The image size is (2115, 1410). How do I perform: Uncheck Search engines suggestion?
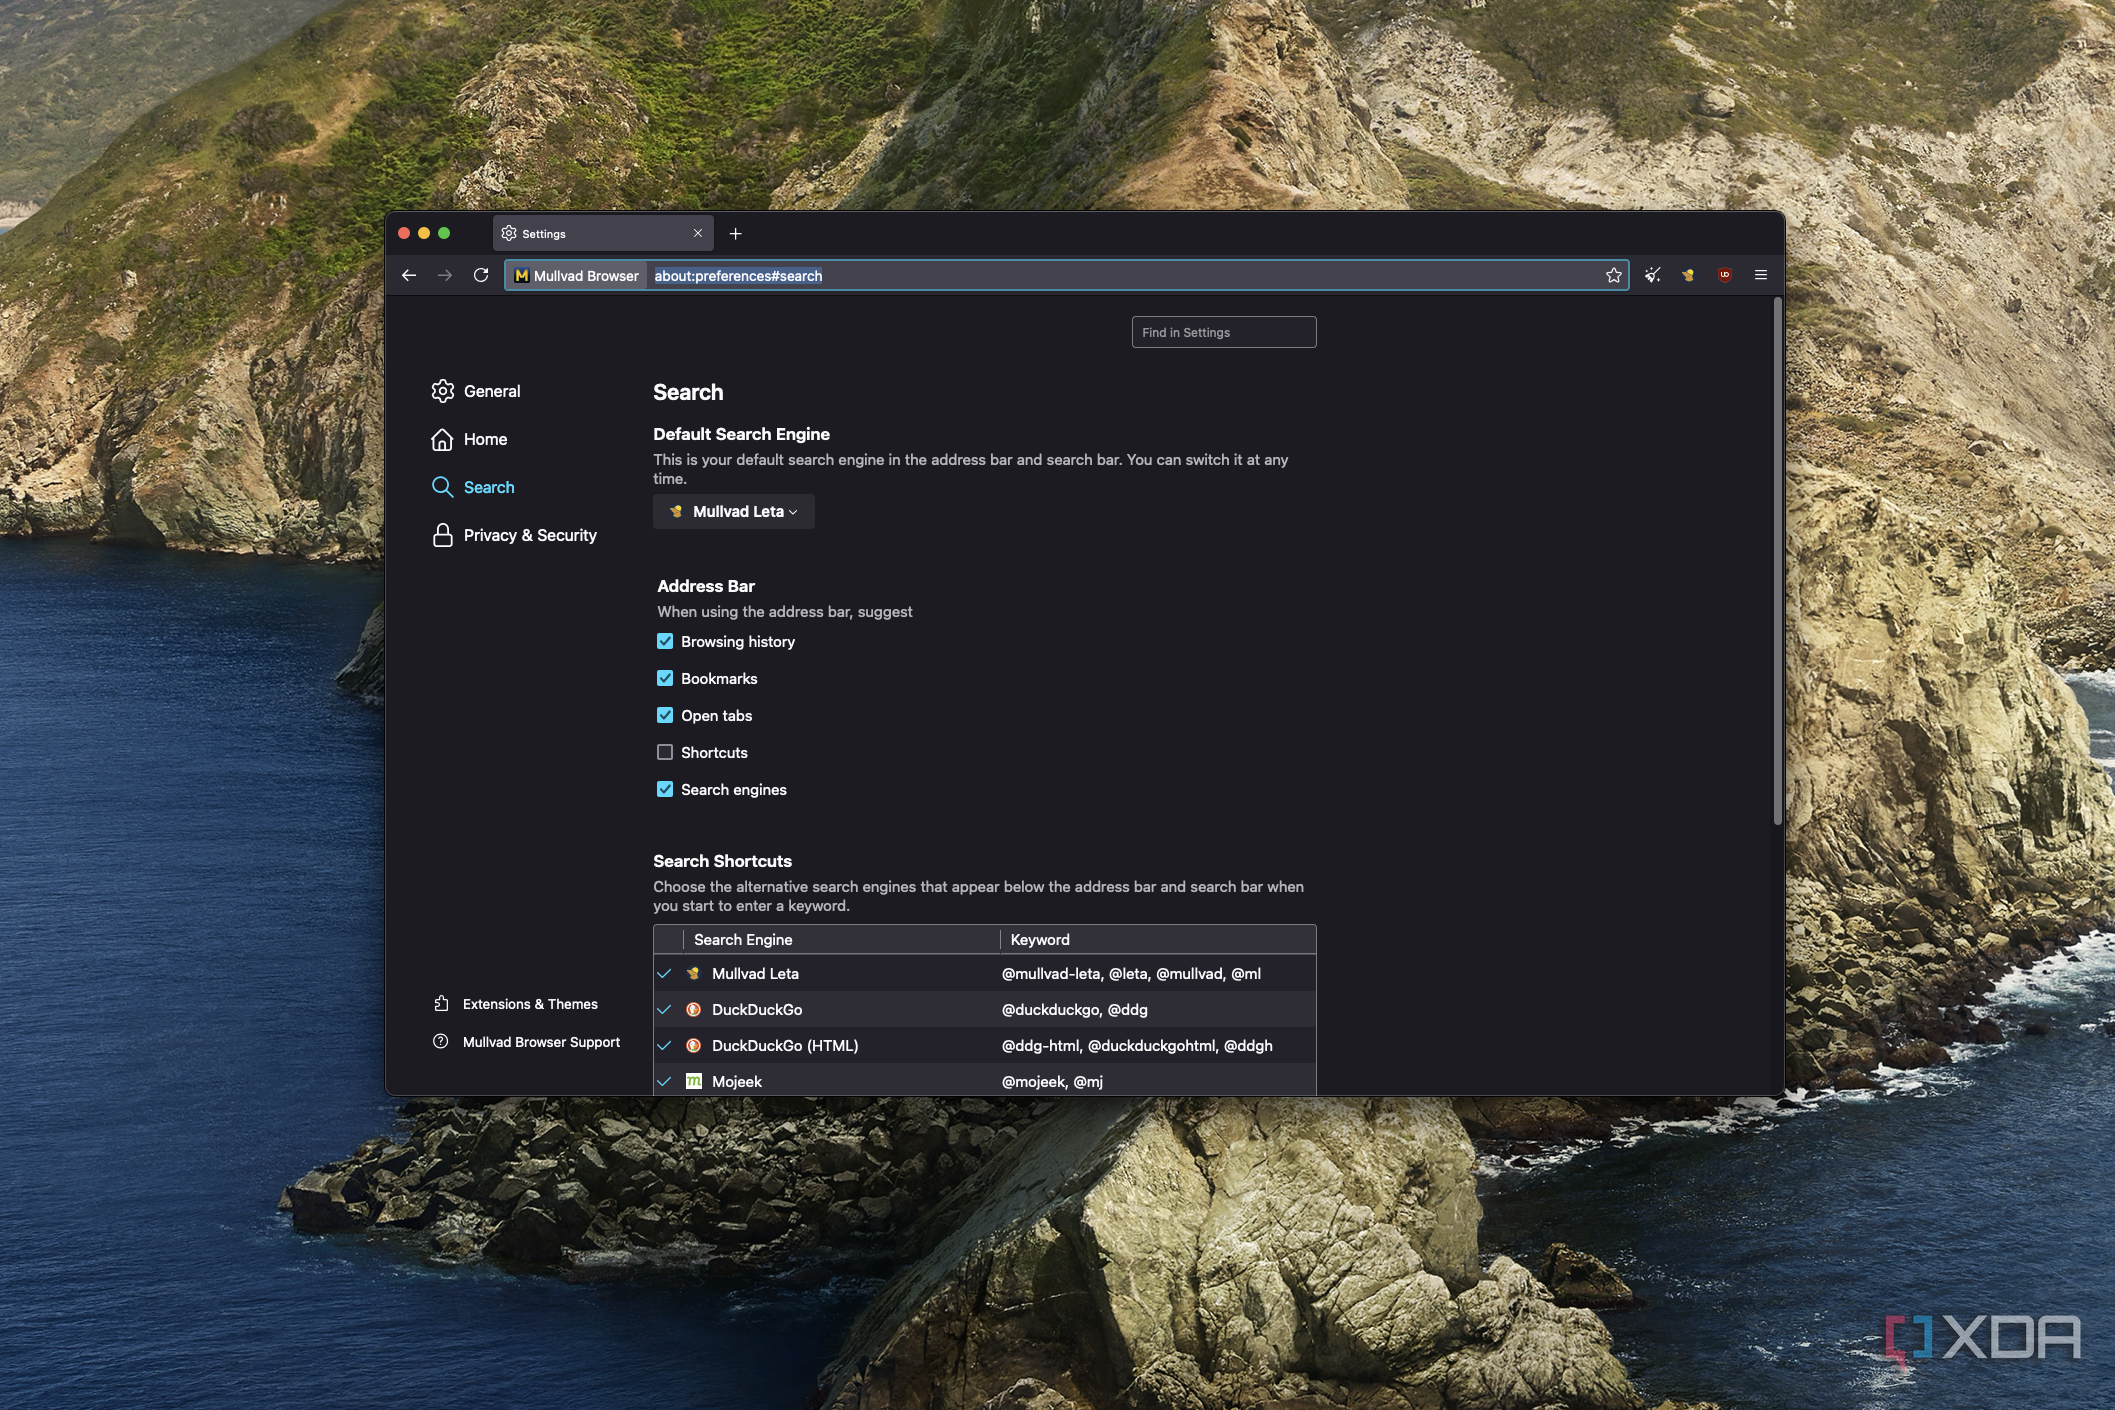click(x=665, y=789)
